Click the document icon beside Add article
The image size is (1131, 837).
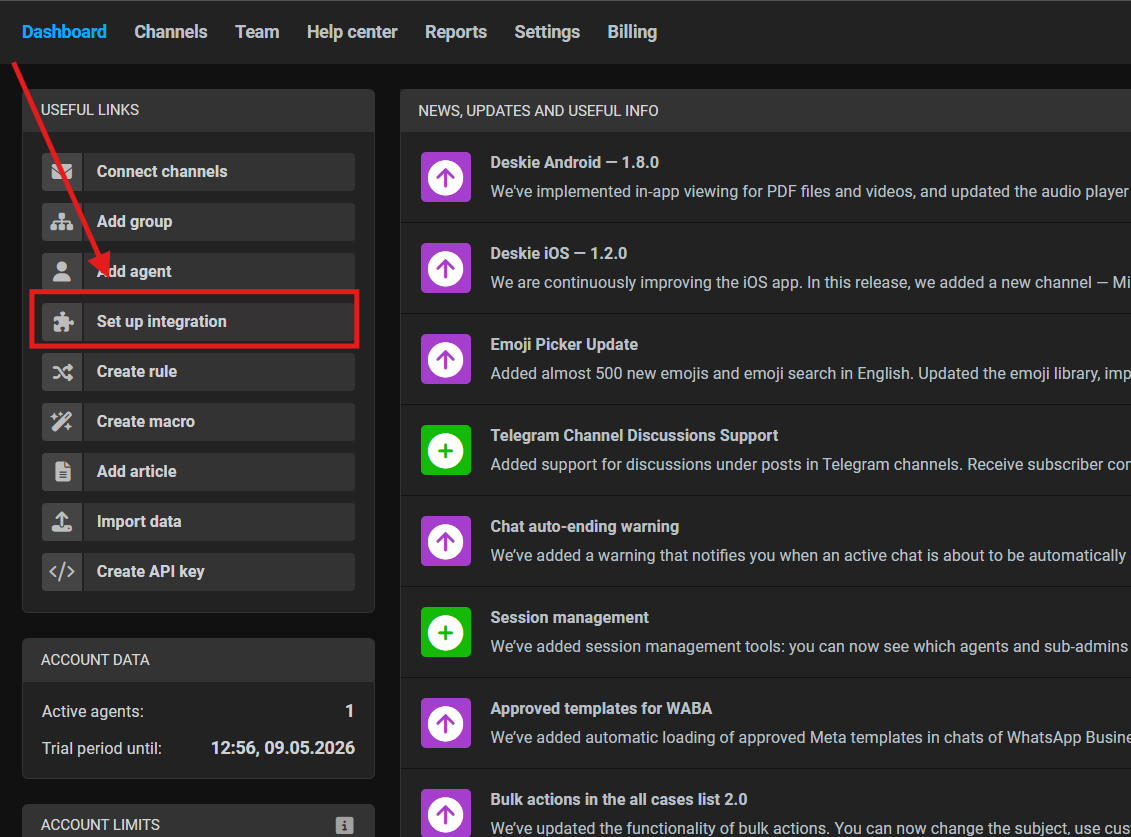pos(62,472)
